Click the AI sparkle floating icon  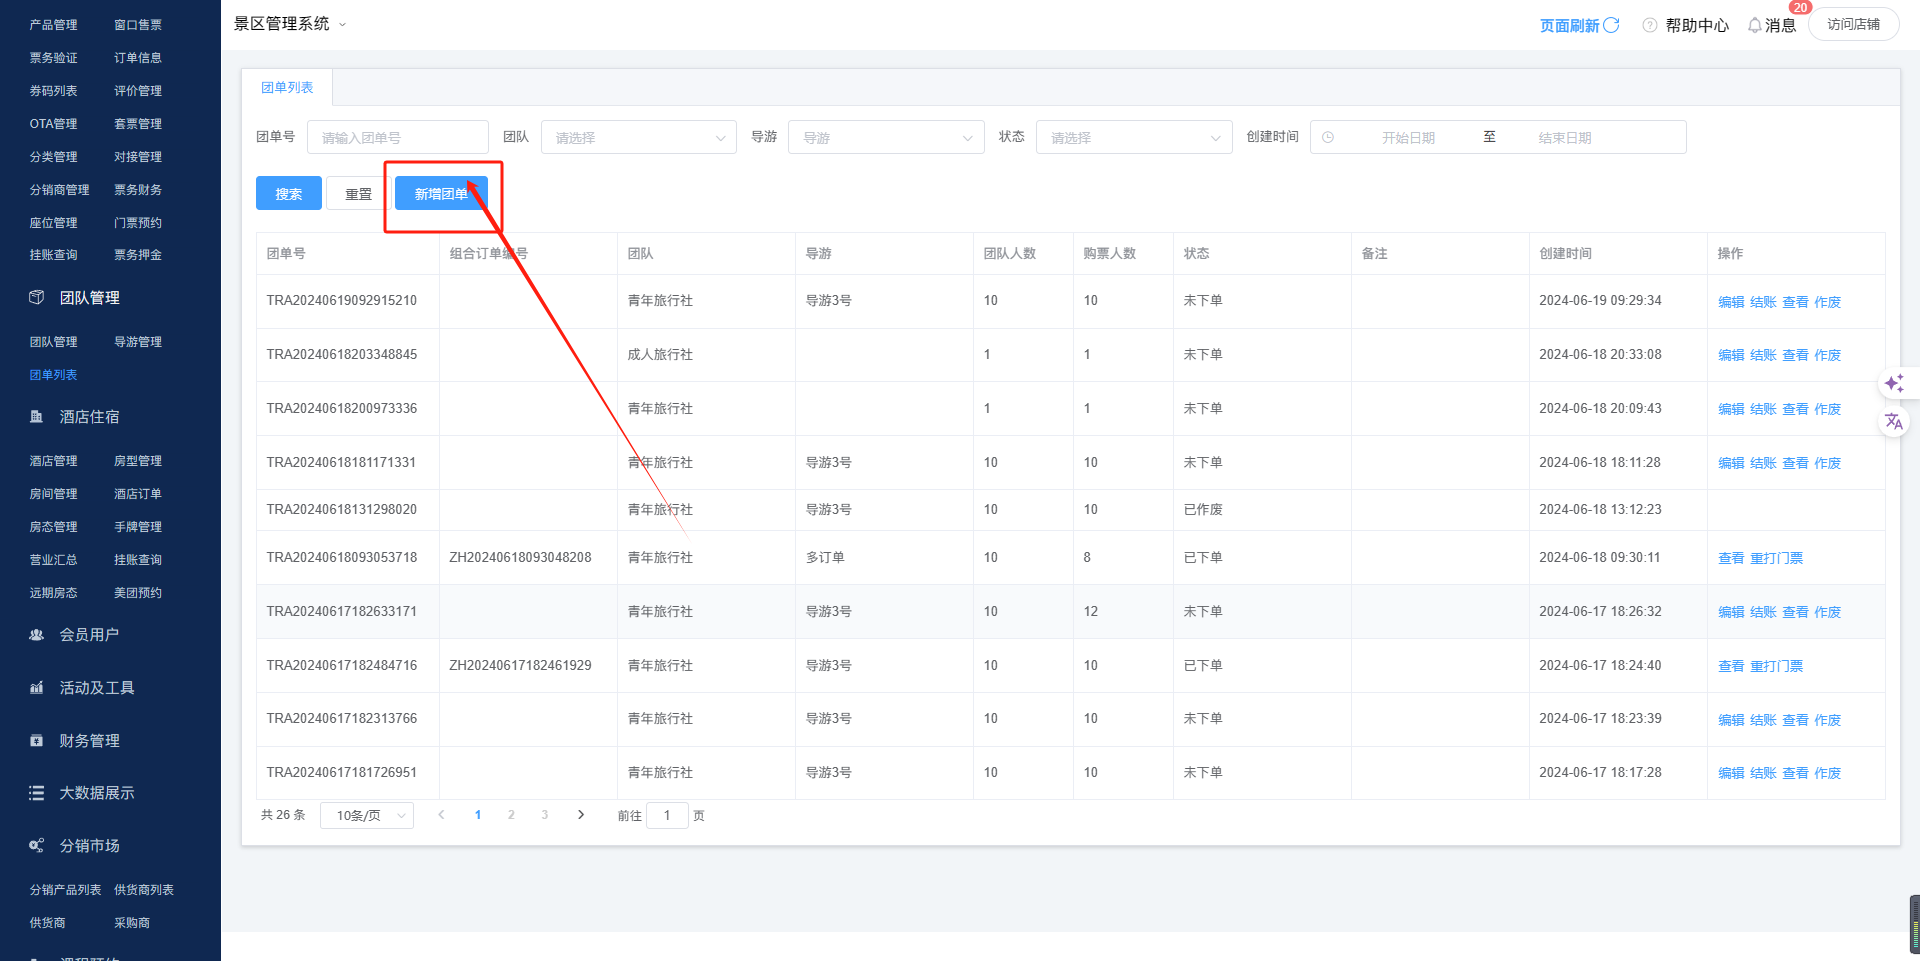click(1894, 384)
